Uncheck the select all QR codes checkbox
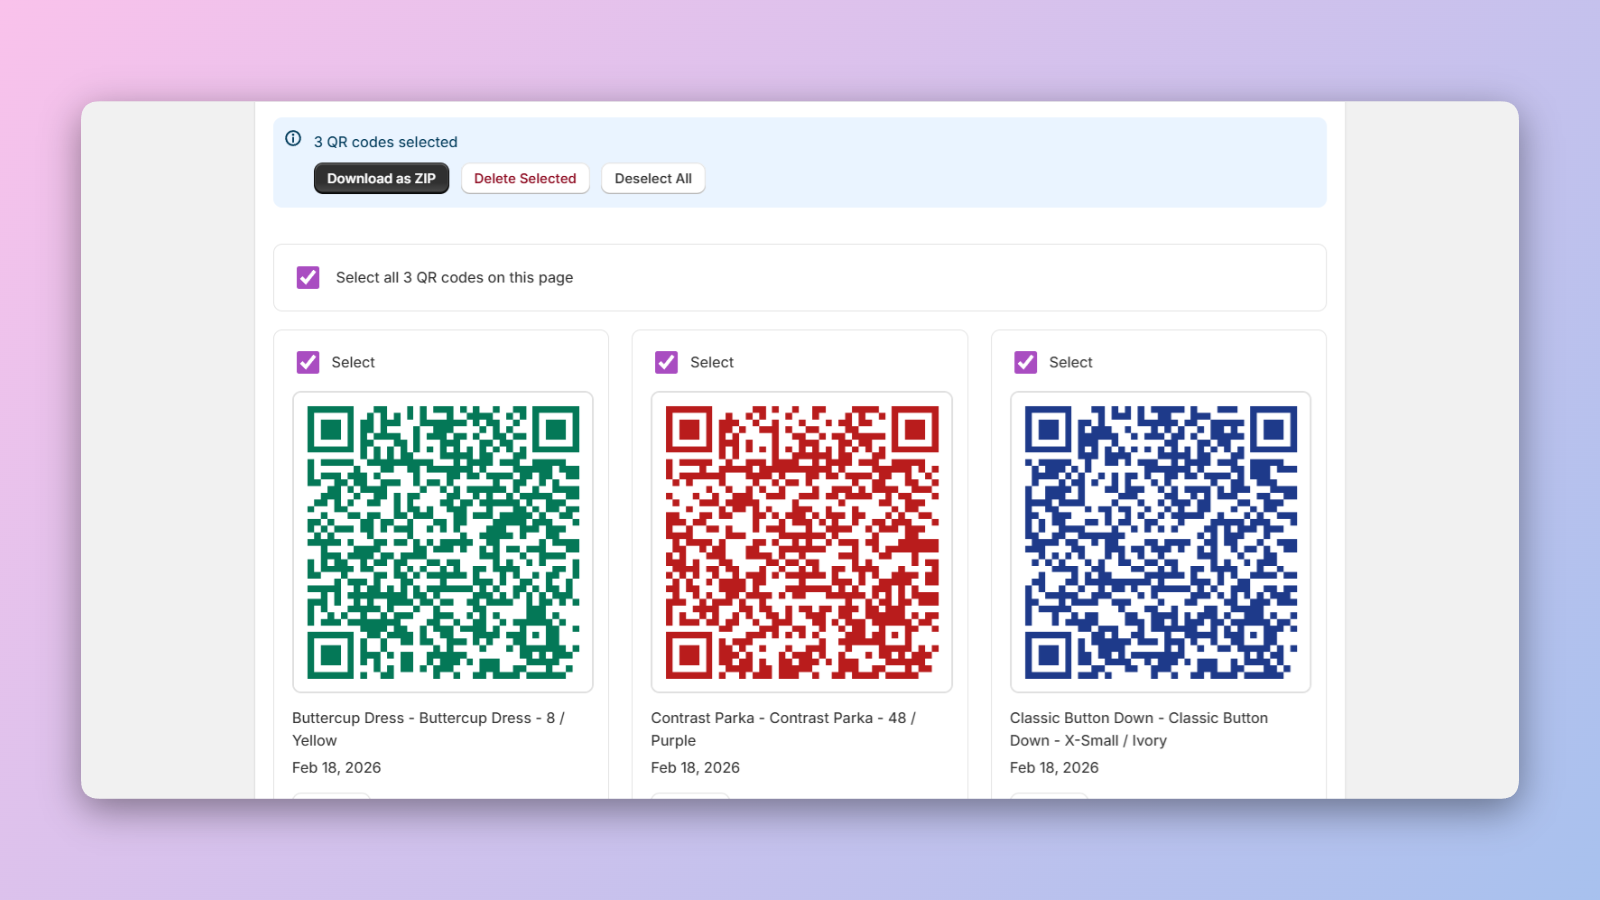 pyautogui.click(x=308, y=277)
